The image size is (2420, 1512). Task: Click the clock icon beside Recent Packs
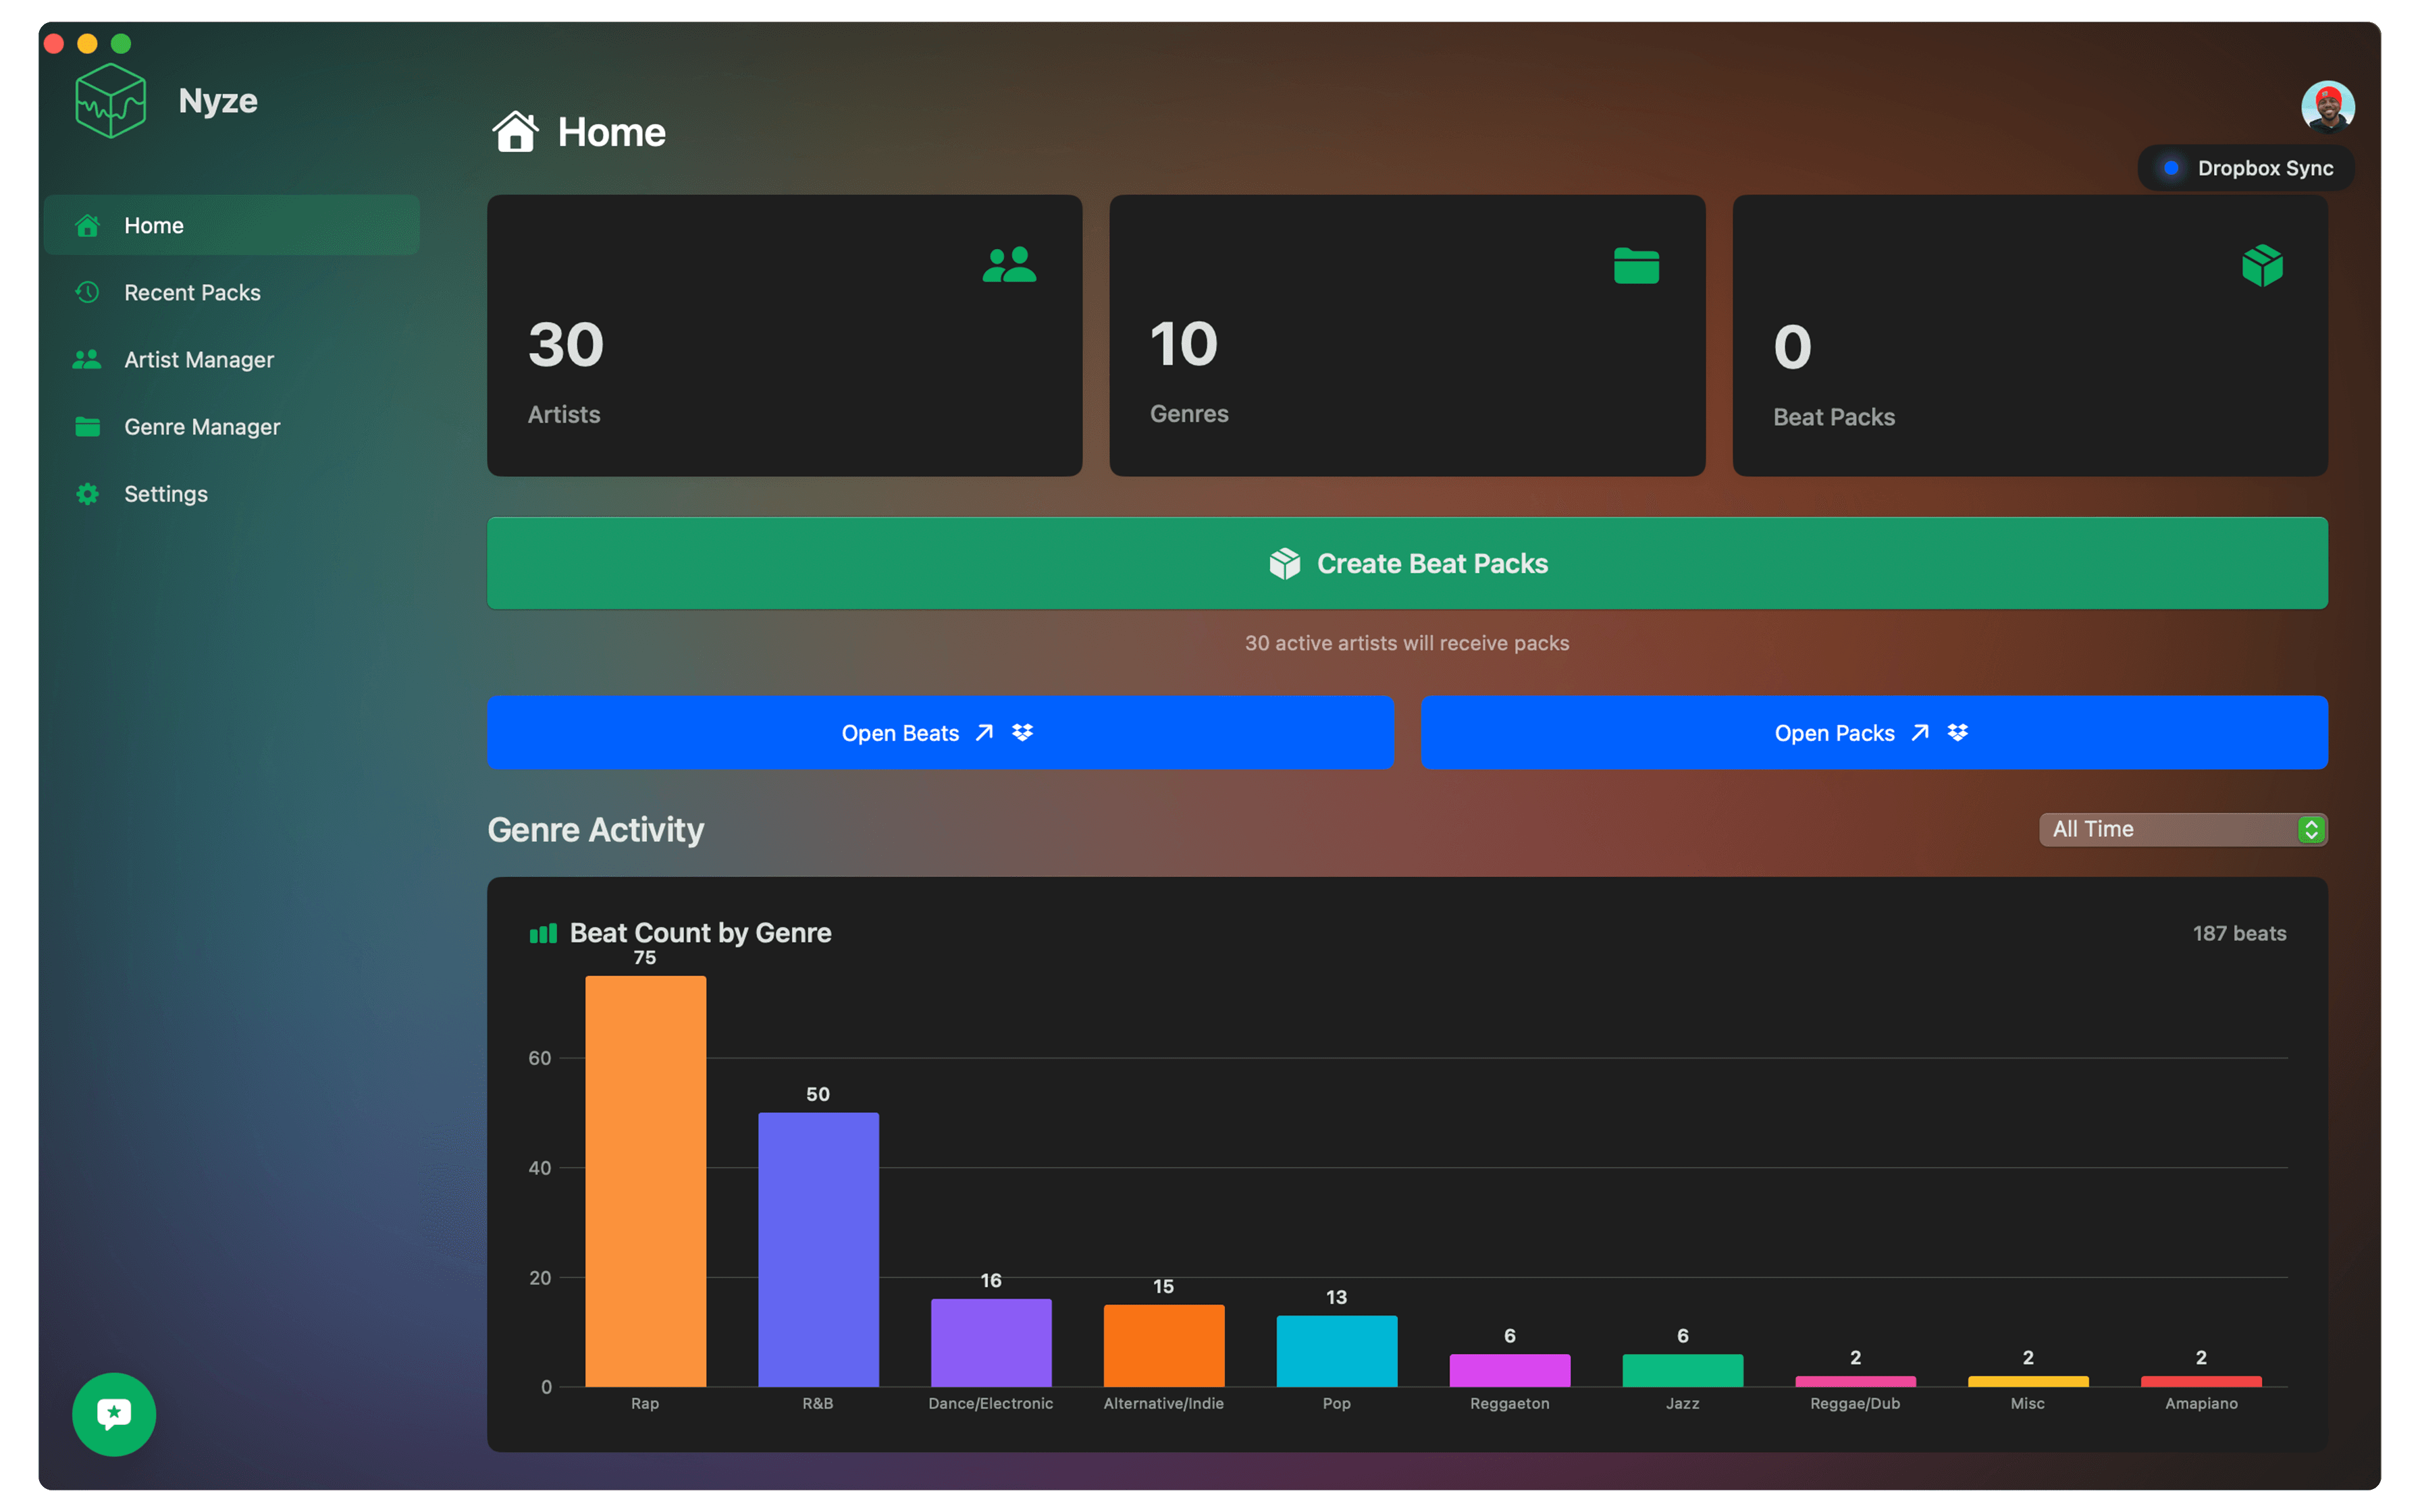pyautogui.click(x=86, y=292)
